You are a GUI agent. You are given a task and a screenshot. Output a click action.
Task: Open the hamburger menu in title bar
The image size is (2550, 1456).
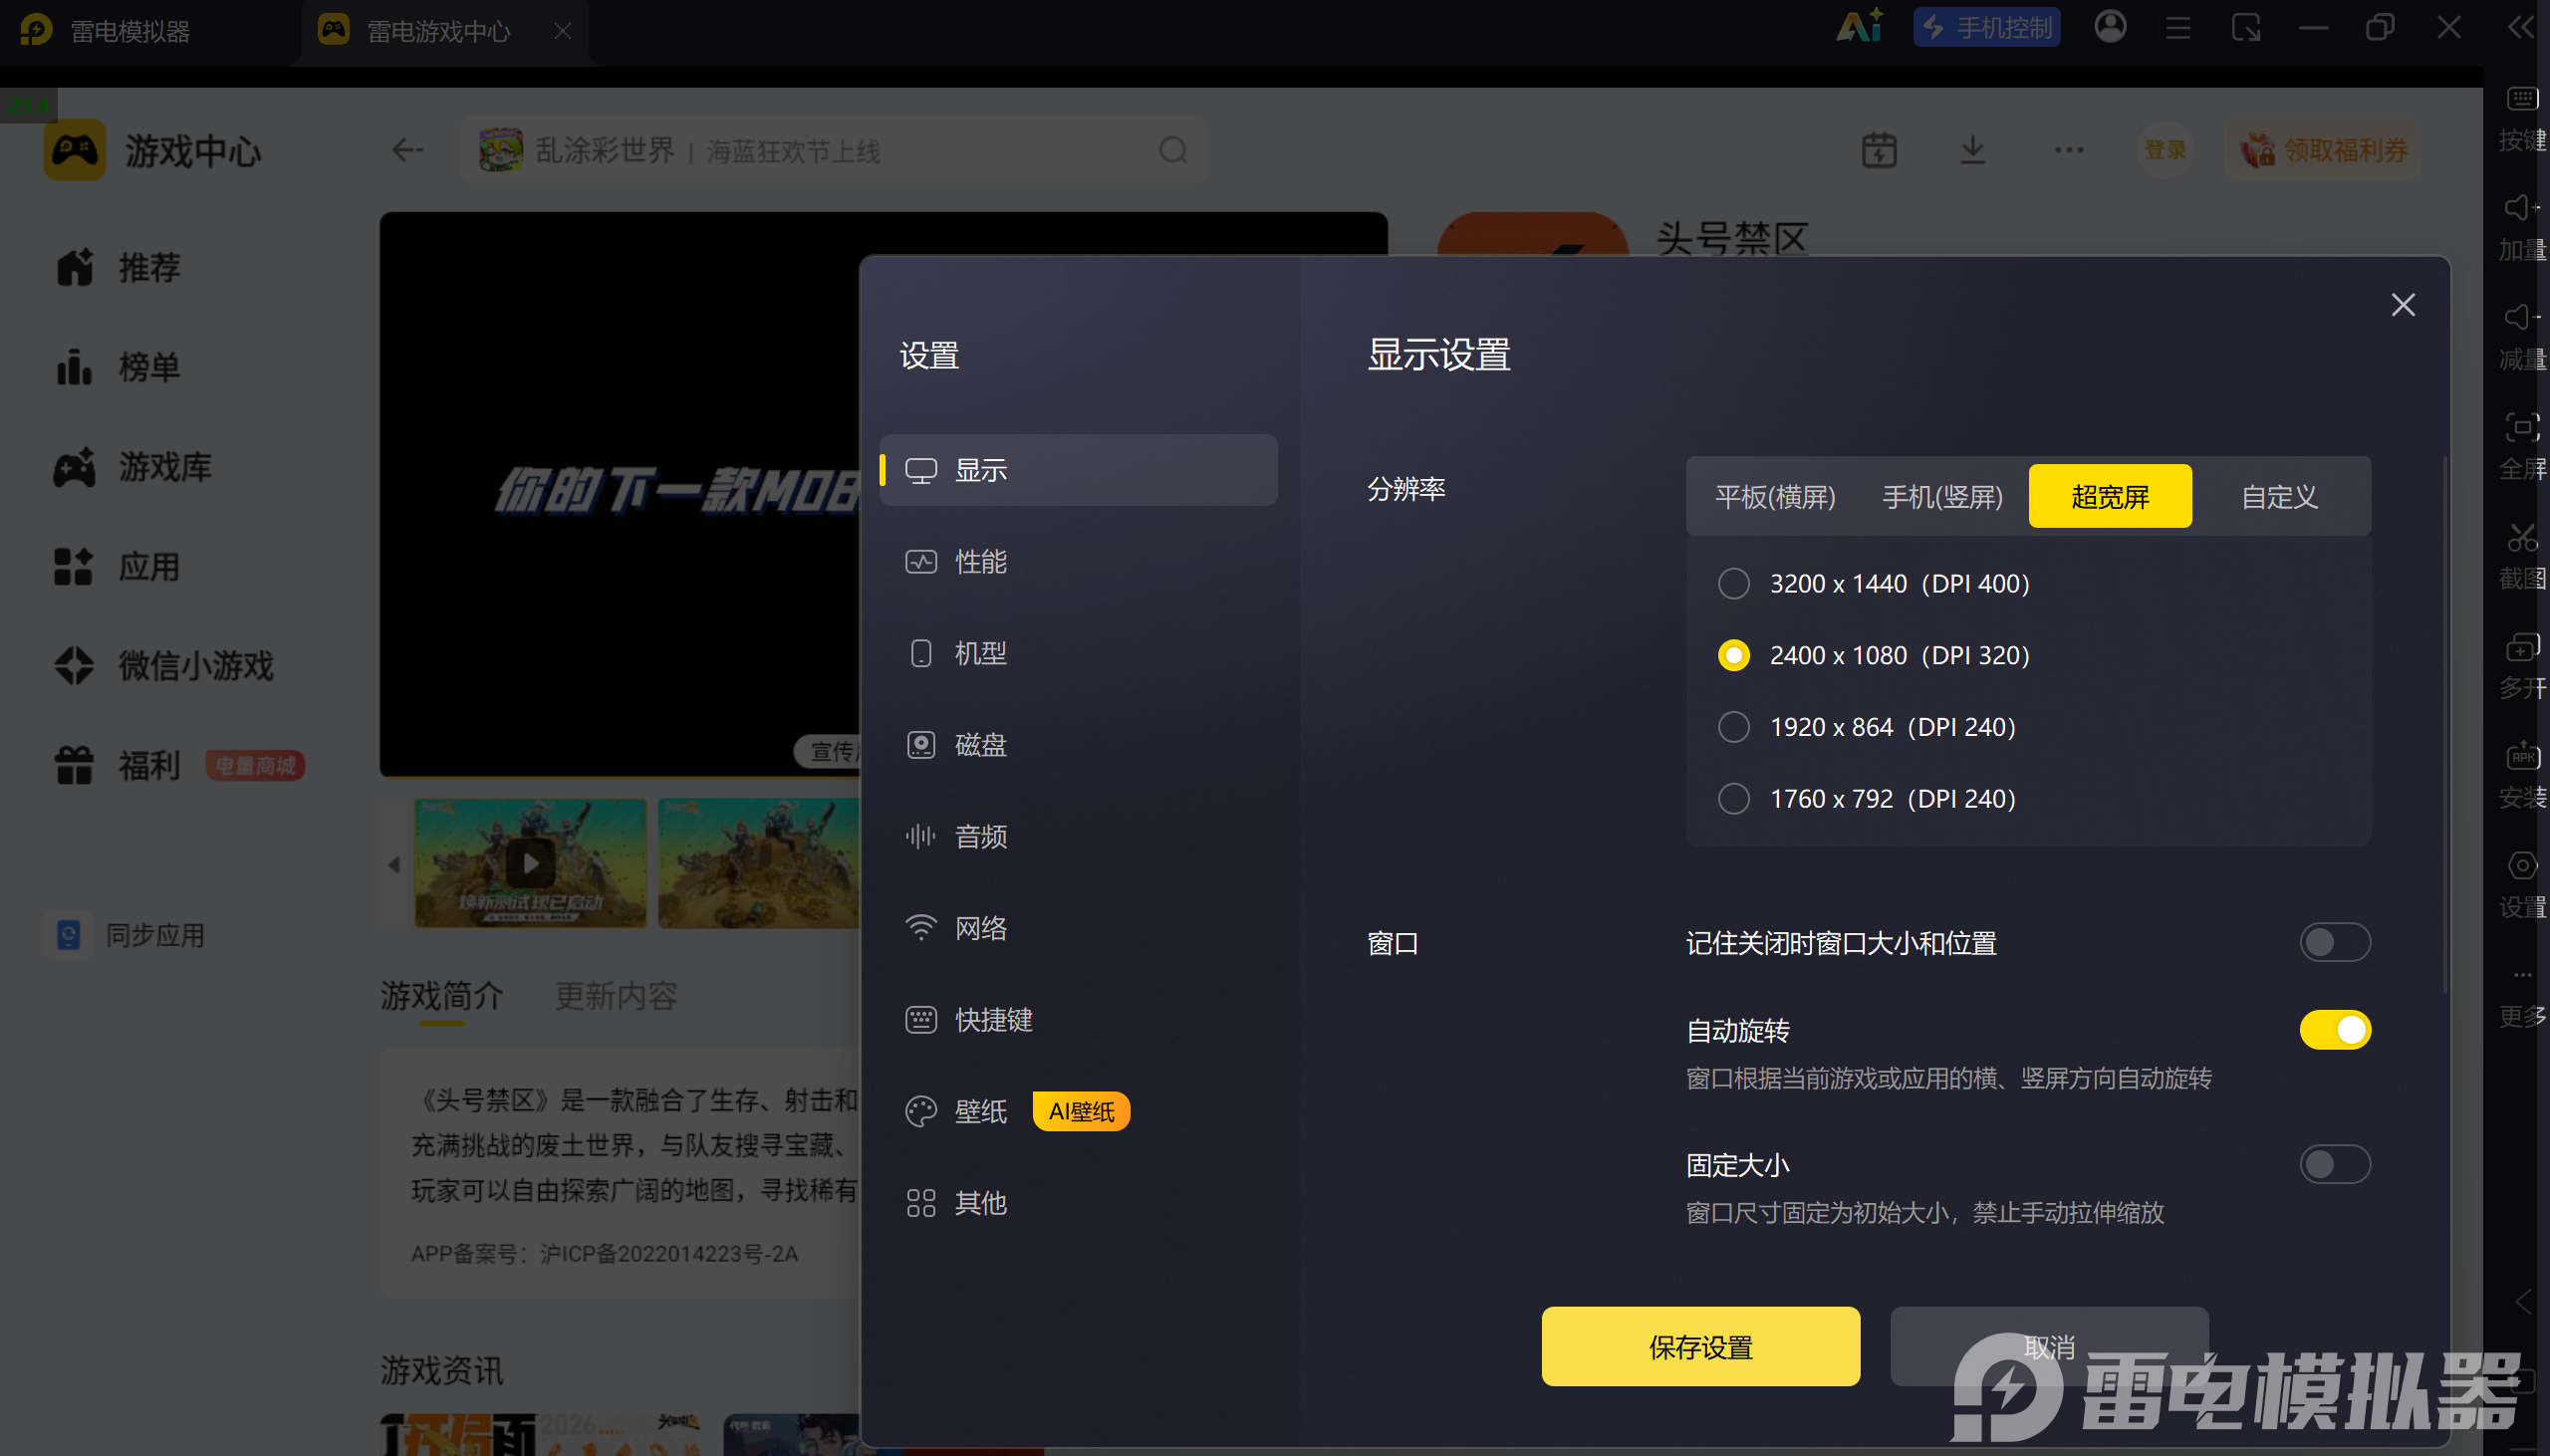pyautogui.click(x=2178, y=28)
